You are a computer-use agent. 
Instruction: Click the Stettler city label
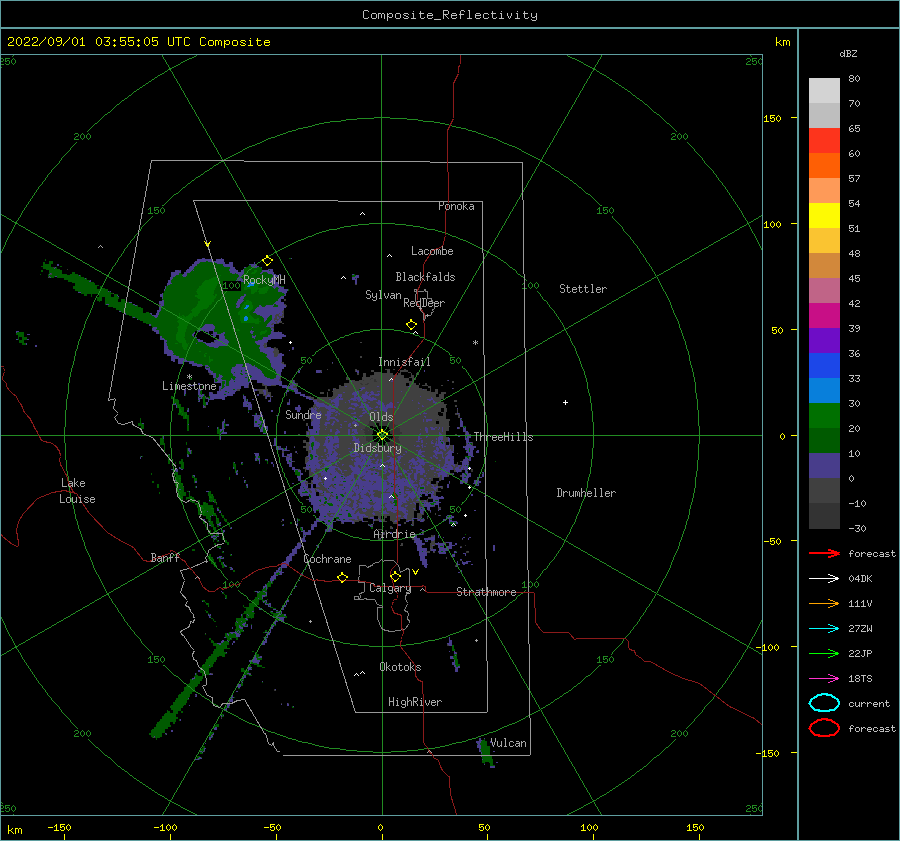click(x=583, y=289)
